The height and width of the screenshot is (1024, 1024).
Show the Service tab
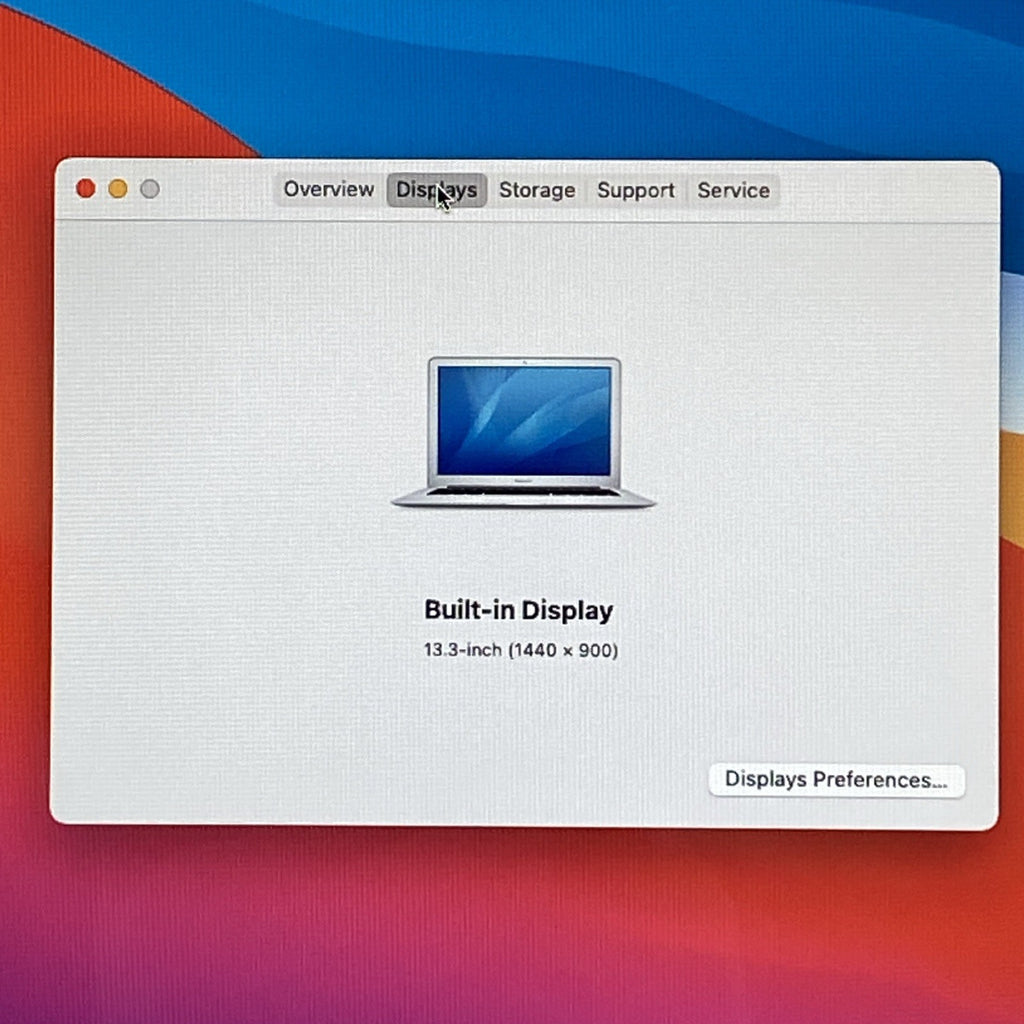733,191
